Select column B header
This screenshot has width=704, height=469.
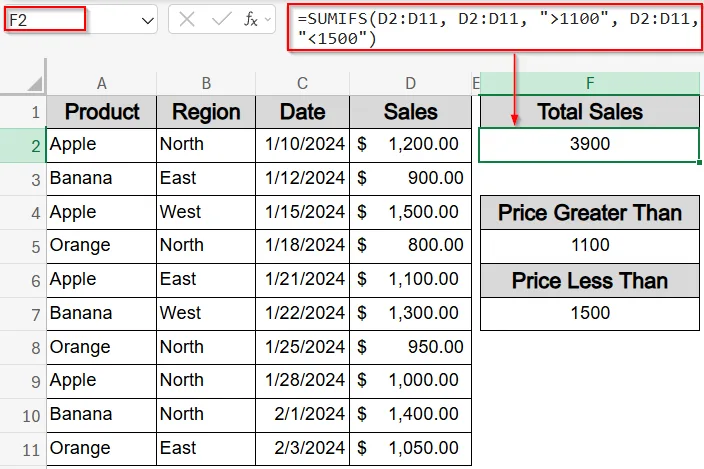206,83
